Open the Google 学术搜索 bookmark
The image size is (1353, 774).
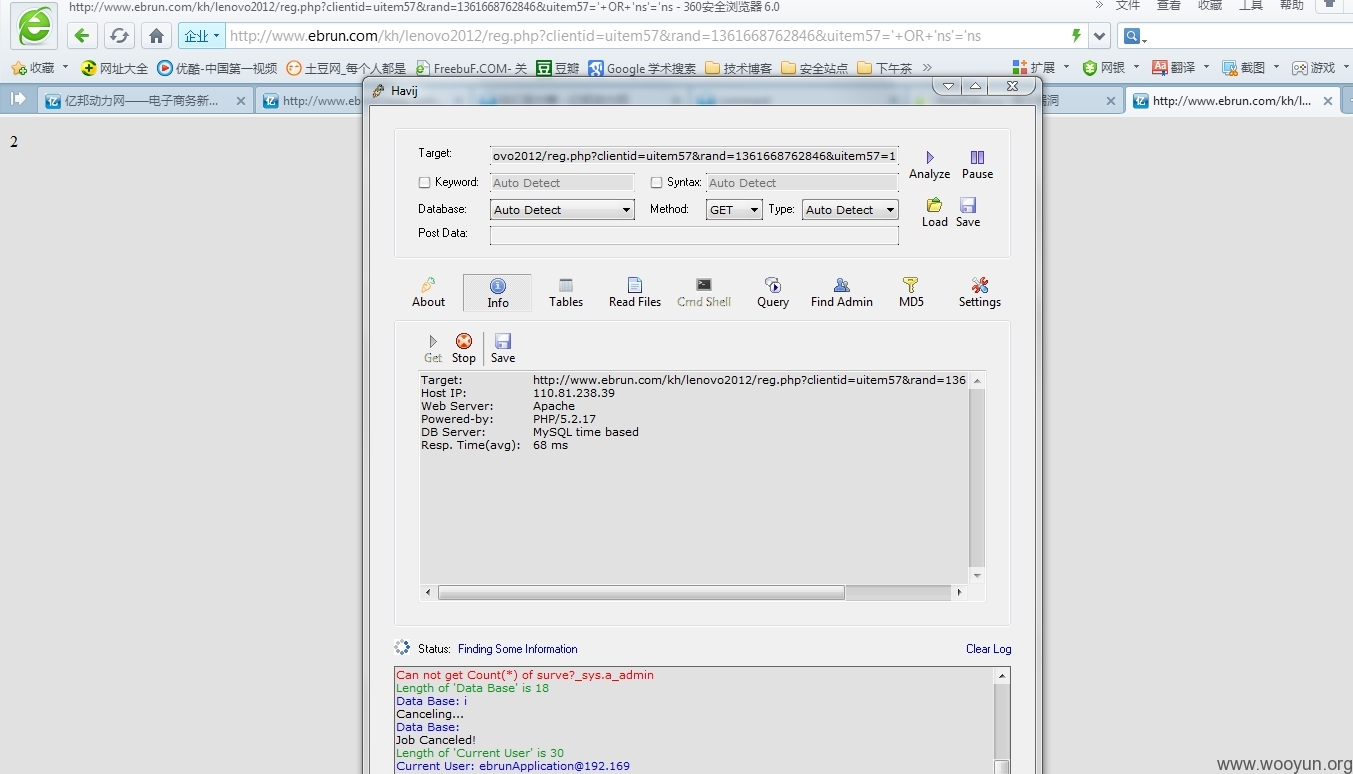642,68
